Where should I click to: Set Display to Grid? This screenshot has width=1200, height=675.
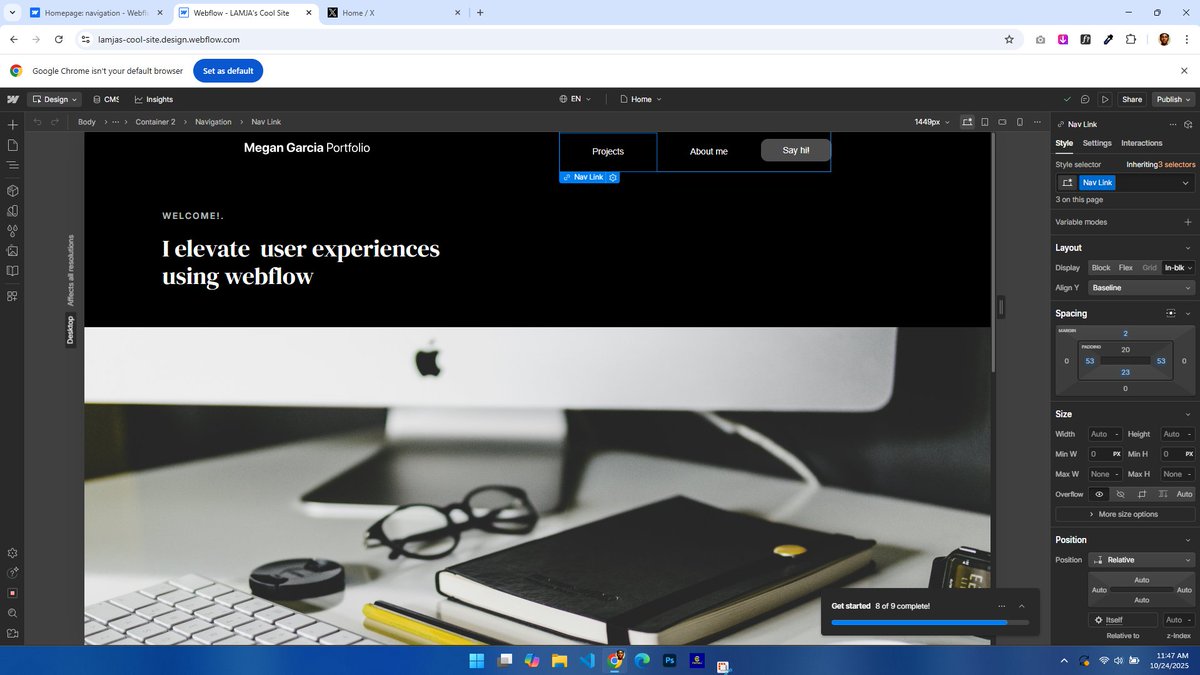1149,267
